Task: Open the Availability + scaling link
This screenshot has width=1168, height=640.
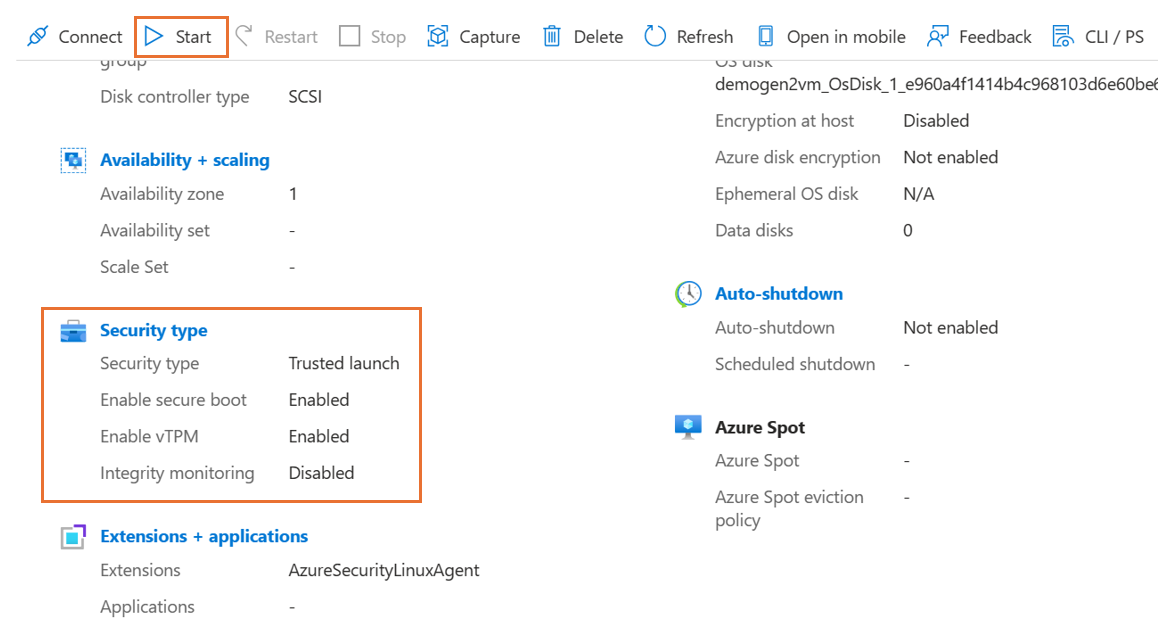Action: (185, 160)
